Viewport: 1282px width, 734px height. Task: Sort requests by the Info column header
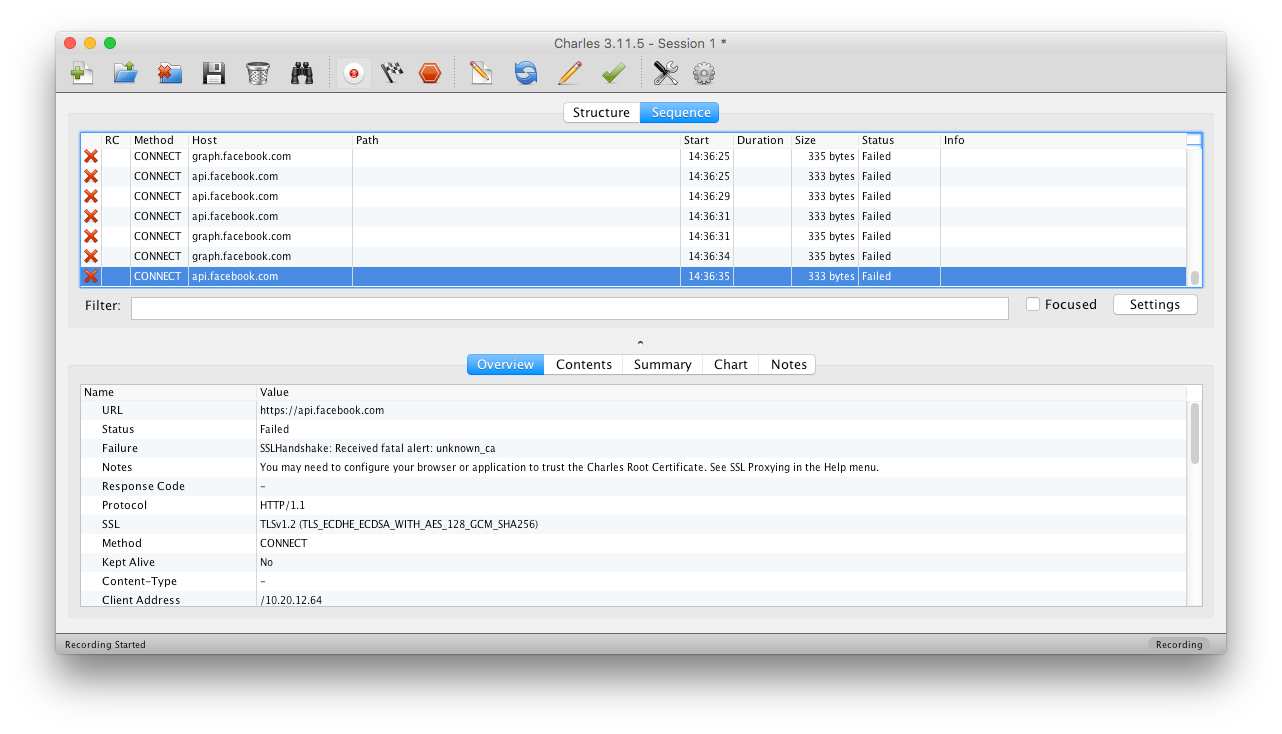pos(1063,140)
